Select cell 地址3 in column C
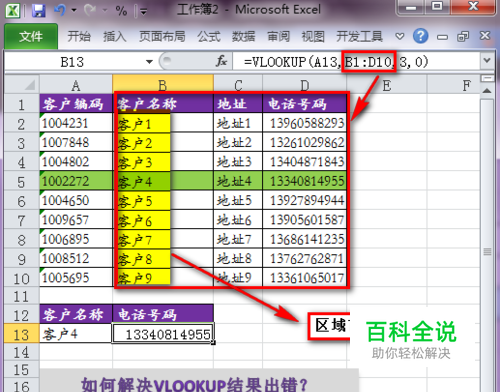 (238, 162)
